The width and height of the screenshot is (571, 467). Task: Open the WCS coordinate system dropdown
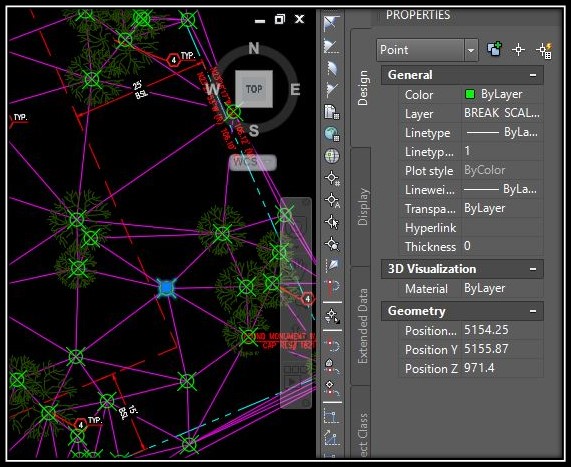[252, 162]
